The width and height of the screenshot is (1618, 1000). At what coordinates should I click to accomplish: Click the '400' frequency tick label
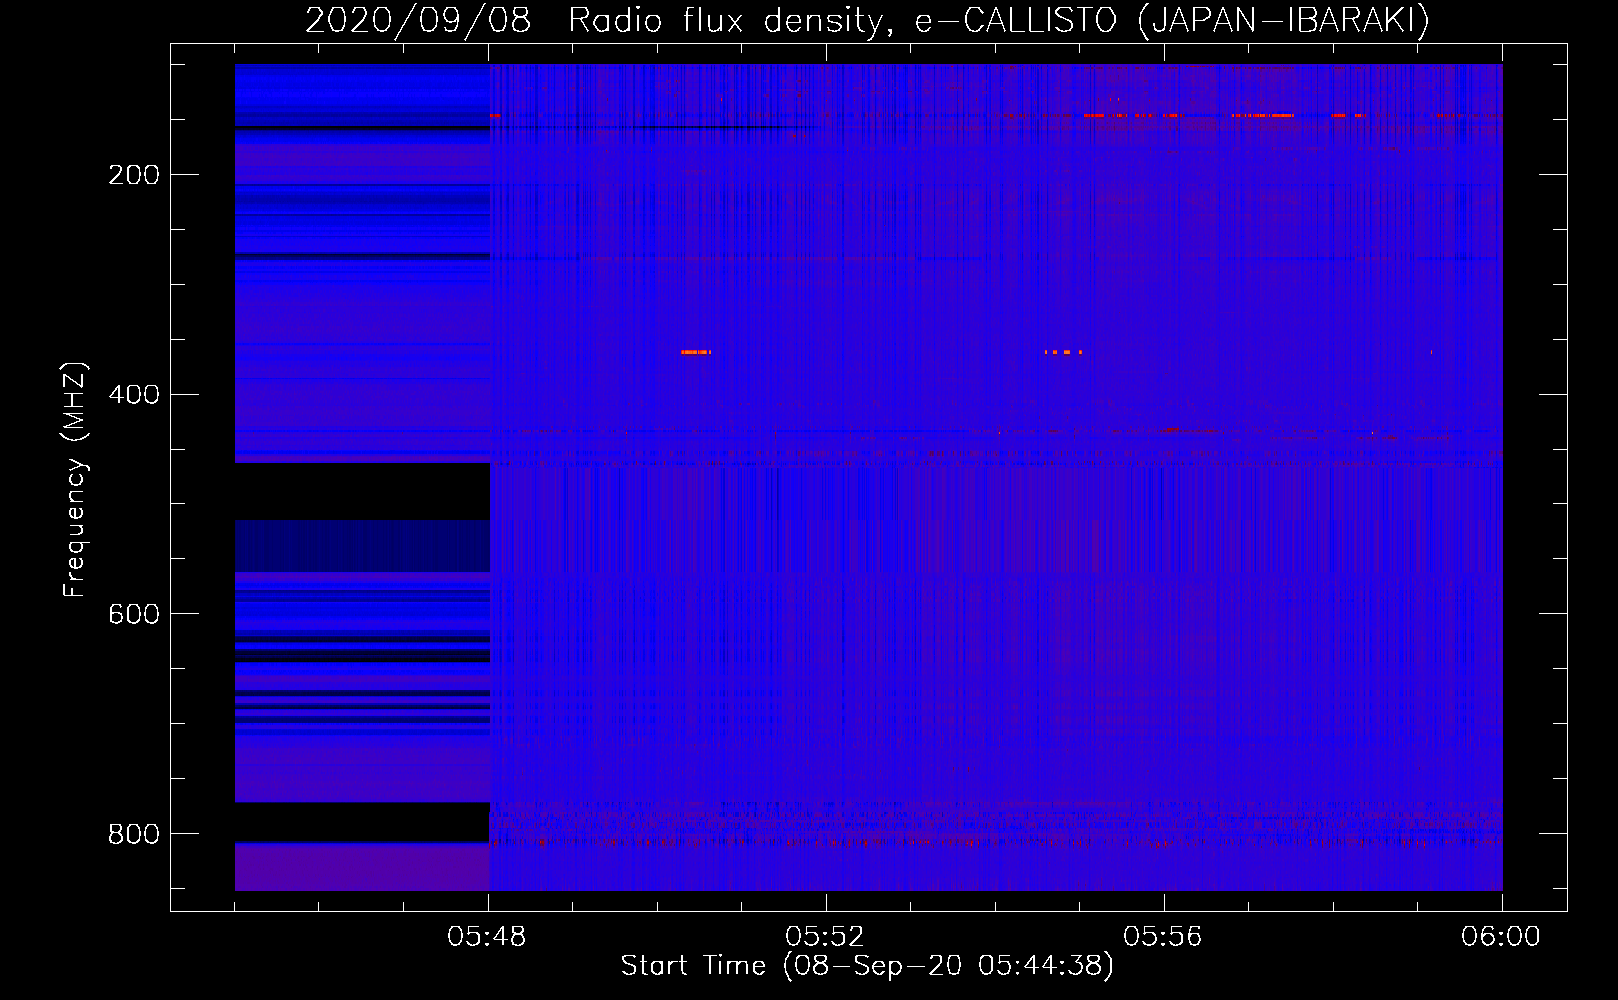coord(134,395)
